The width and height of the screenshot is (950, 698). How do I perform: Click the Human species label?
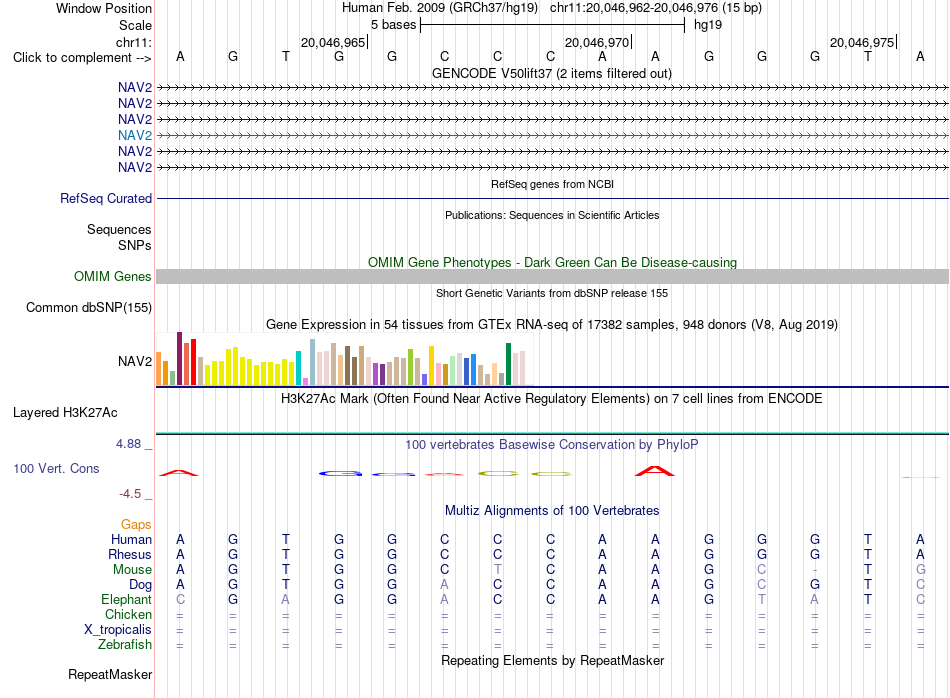pos(131,539)
